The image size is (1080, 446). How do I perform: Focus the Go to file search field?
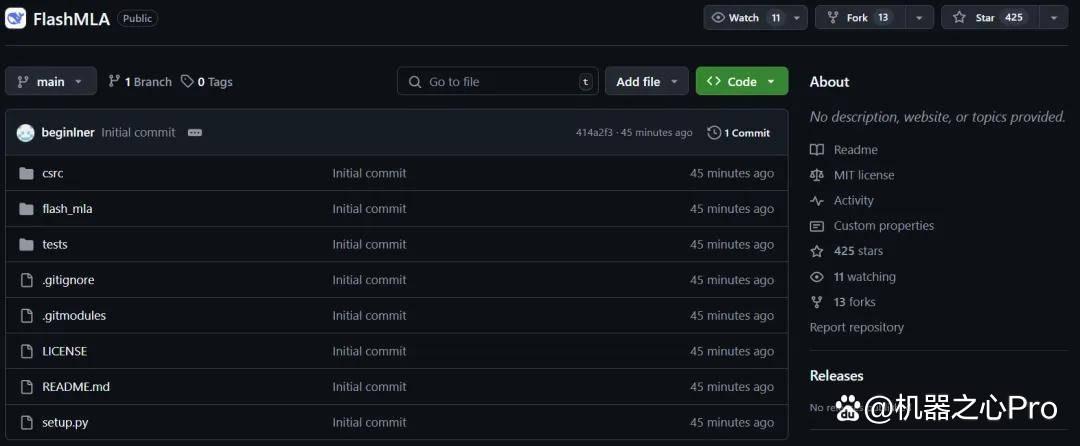tap(497, 81)
